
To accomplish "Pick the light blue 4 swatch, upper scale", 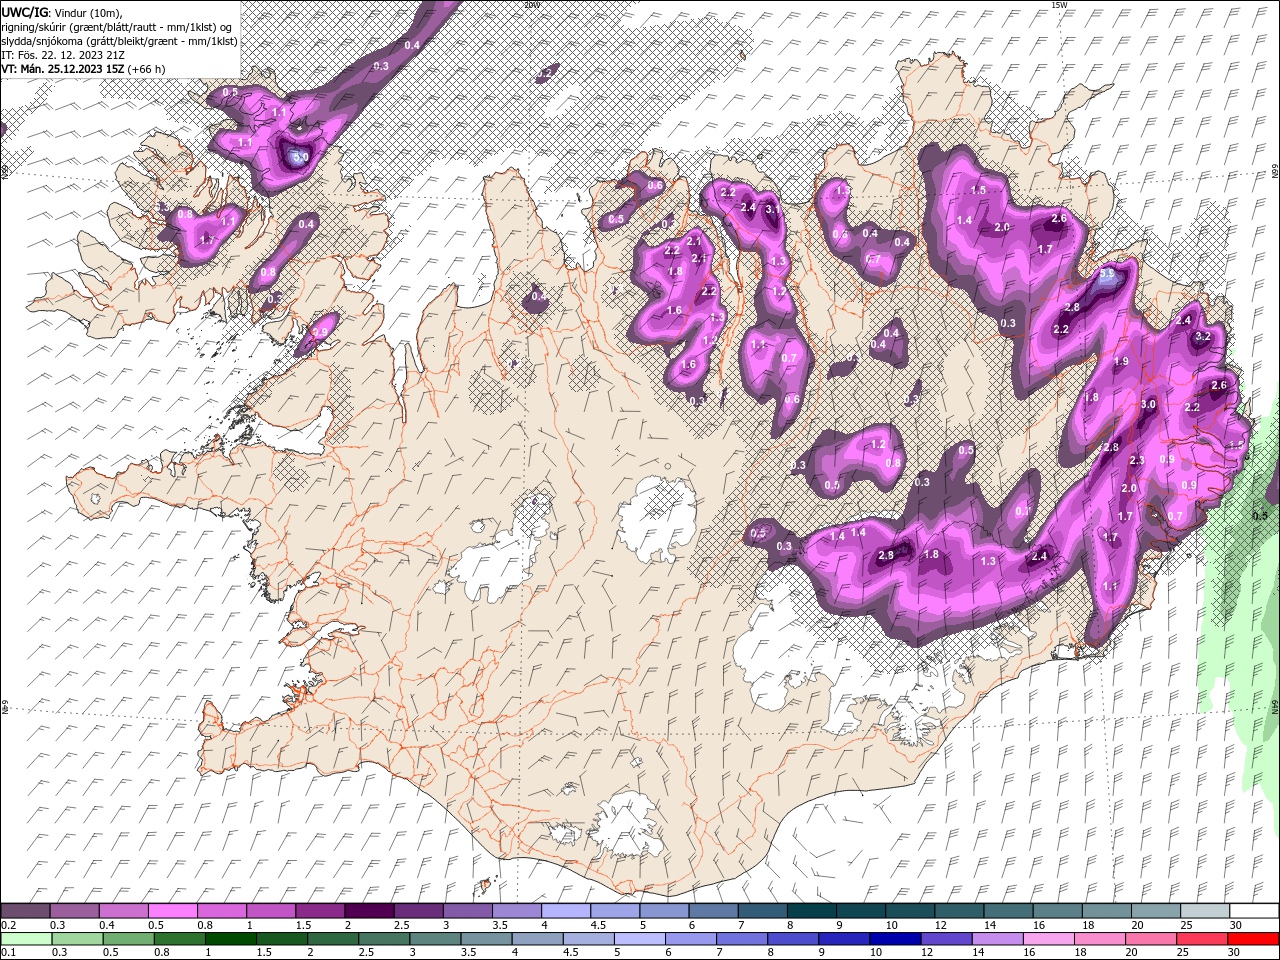I will (566, 911).
